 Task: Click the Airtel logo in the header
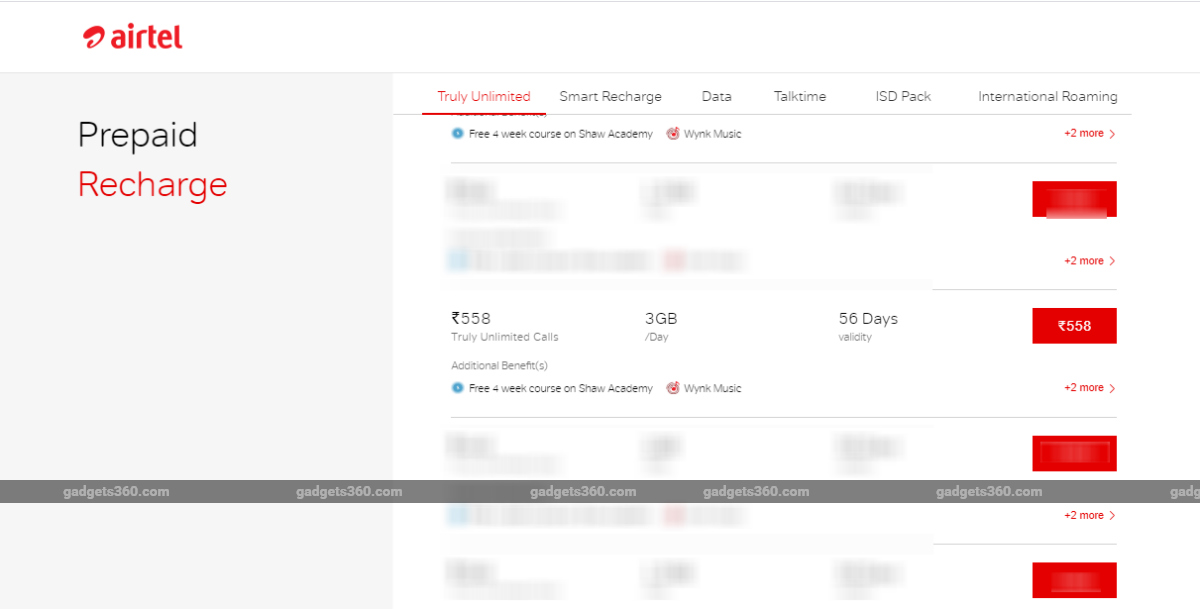coord(132,36)
